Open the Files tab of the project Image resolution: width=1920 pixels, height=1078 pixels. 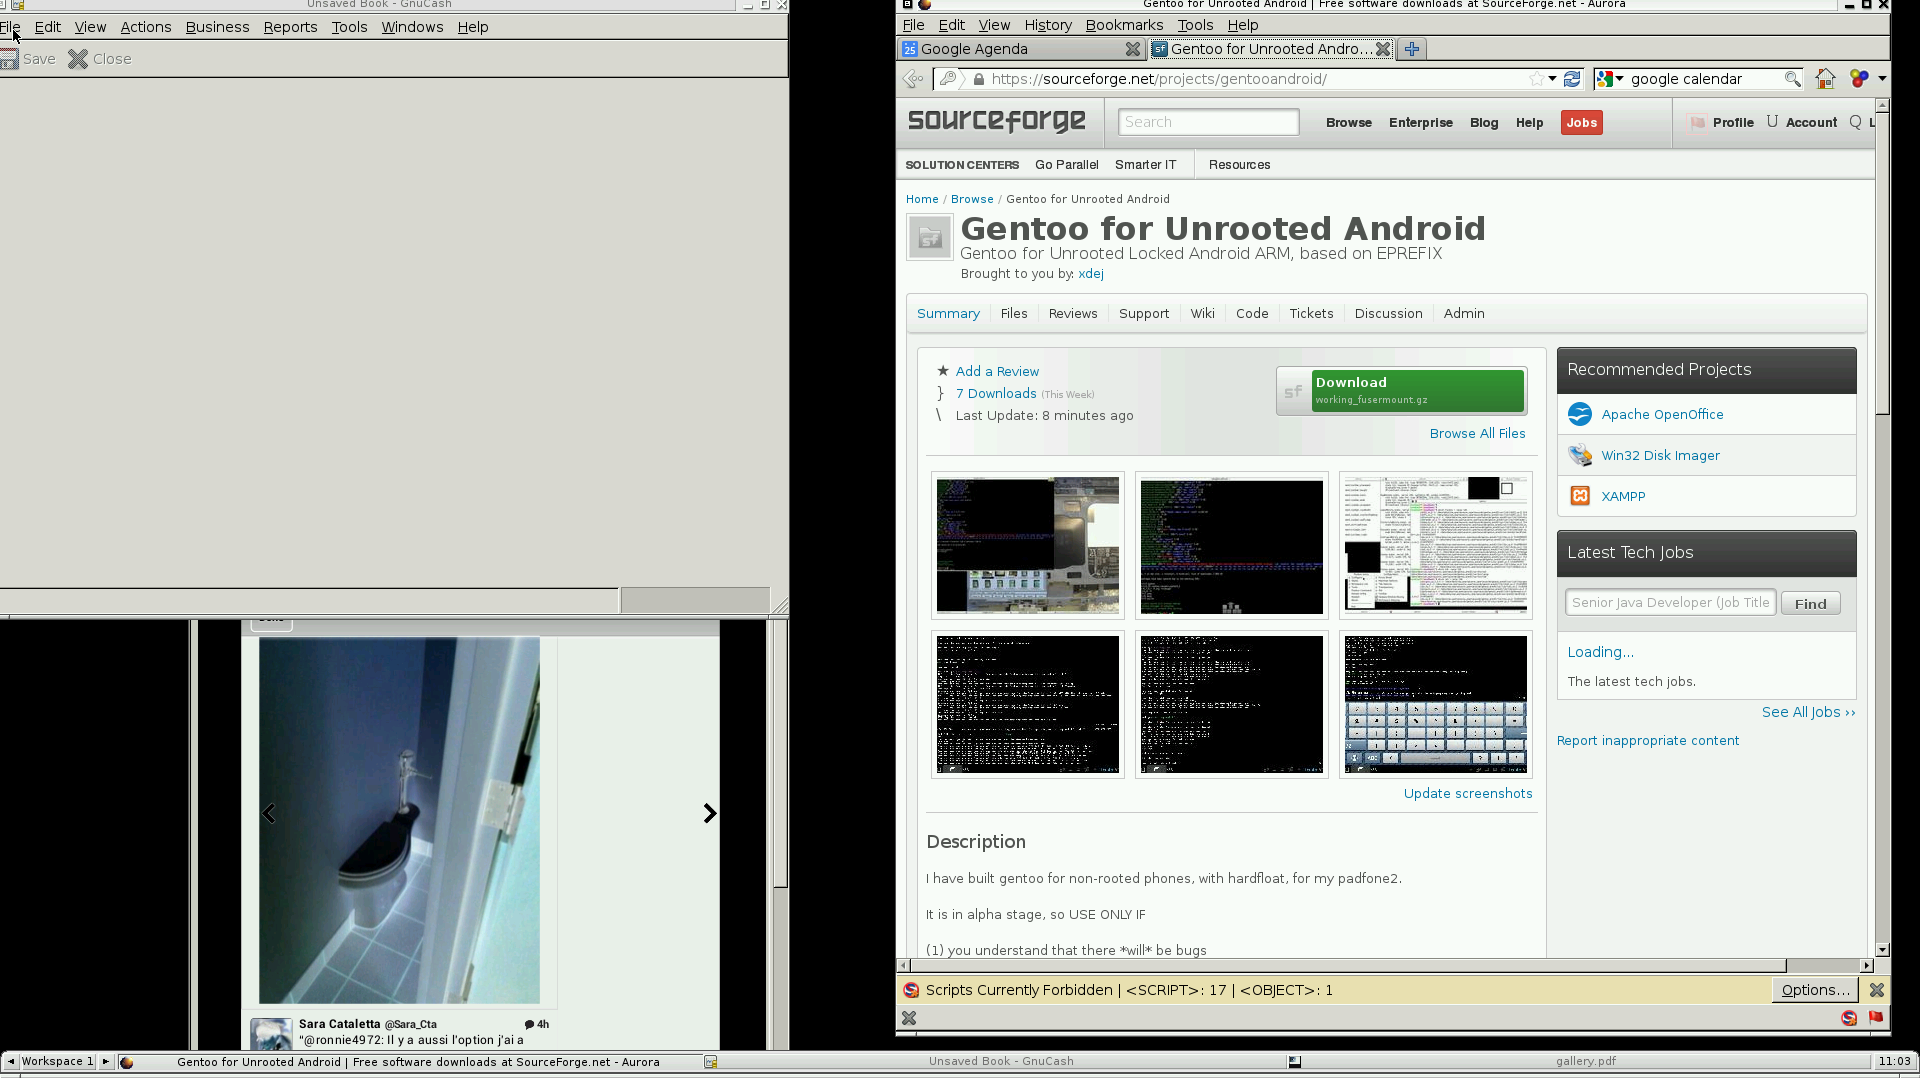1013,314
